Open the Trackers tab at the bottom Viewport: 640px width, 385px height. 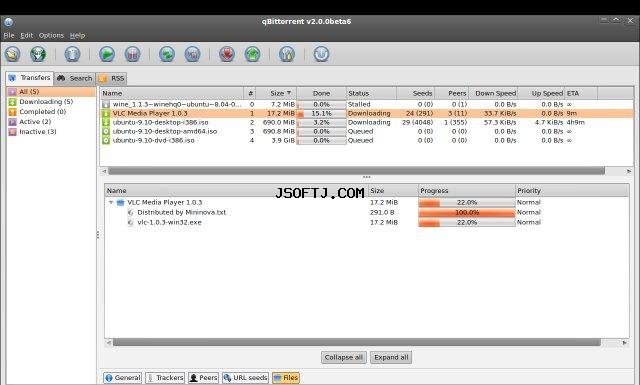(165, 378)
